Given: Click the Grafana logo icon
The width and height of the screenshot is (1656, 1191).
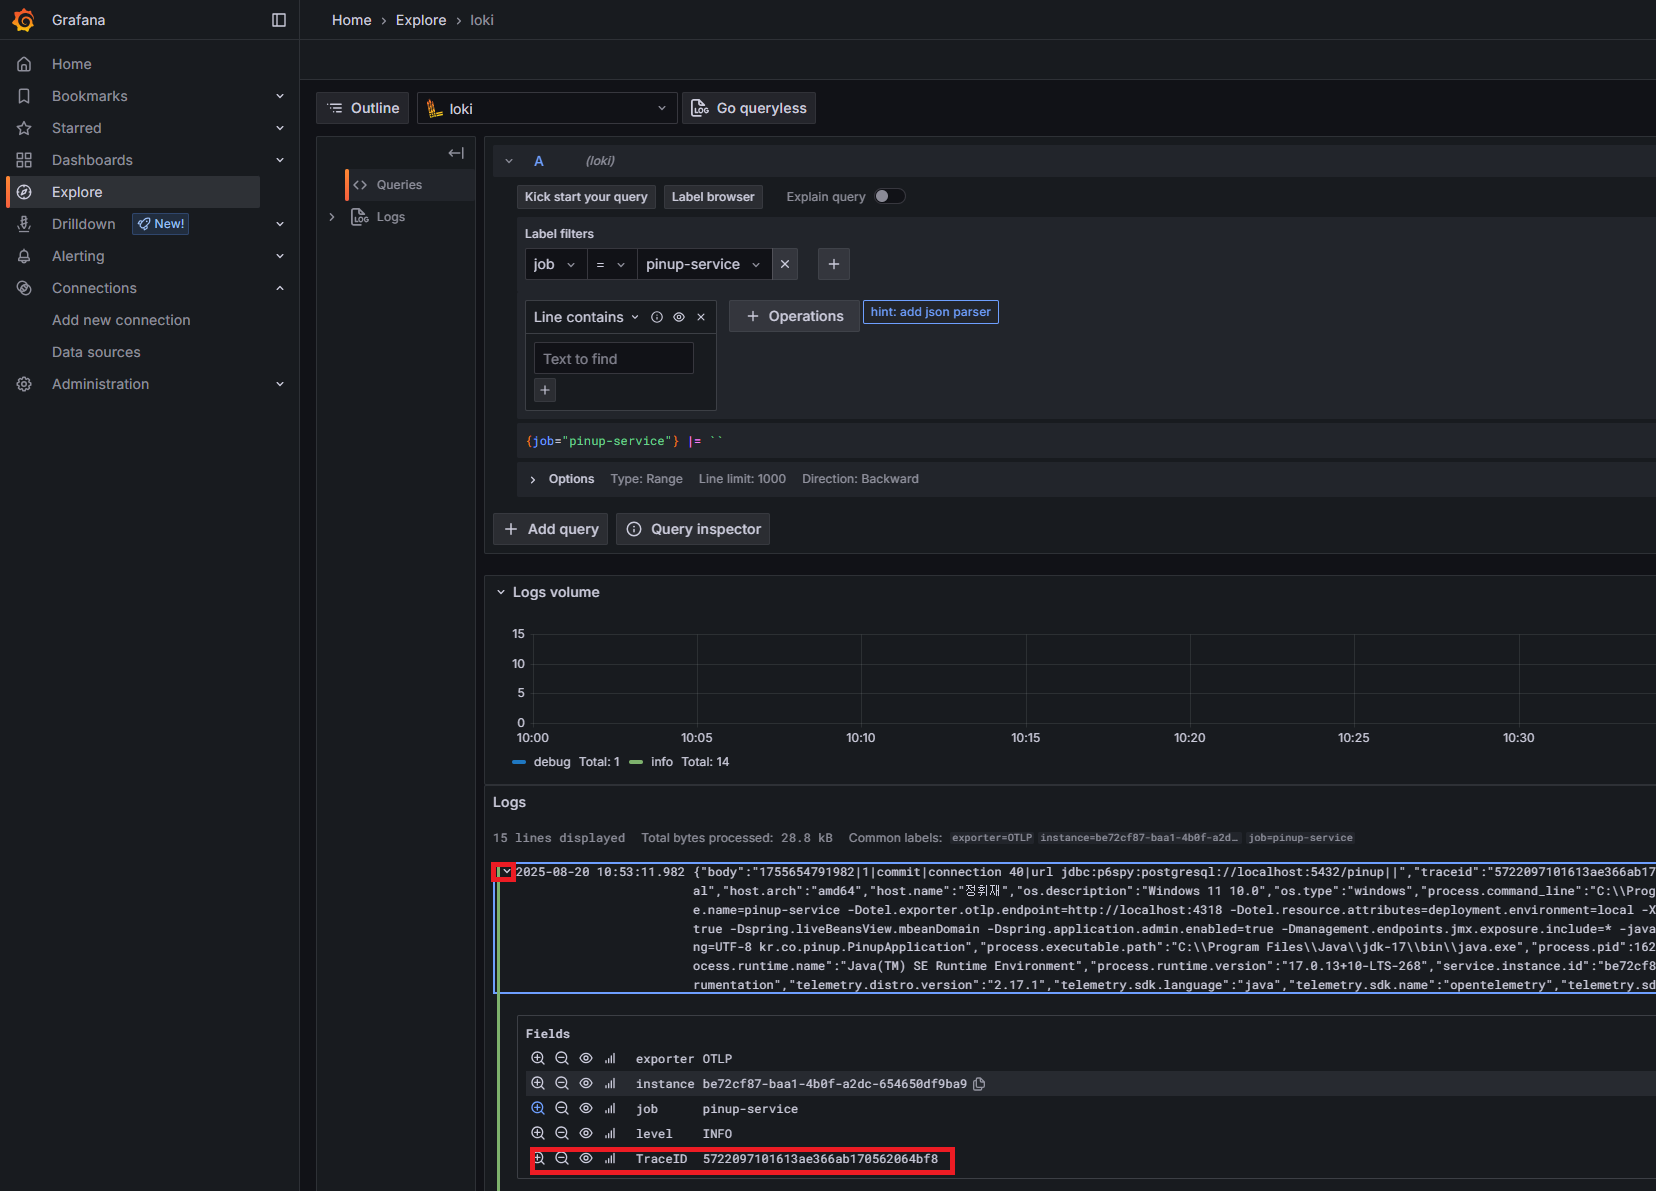Looking at the screenshot, I should coord(23,20).
